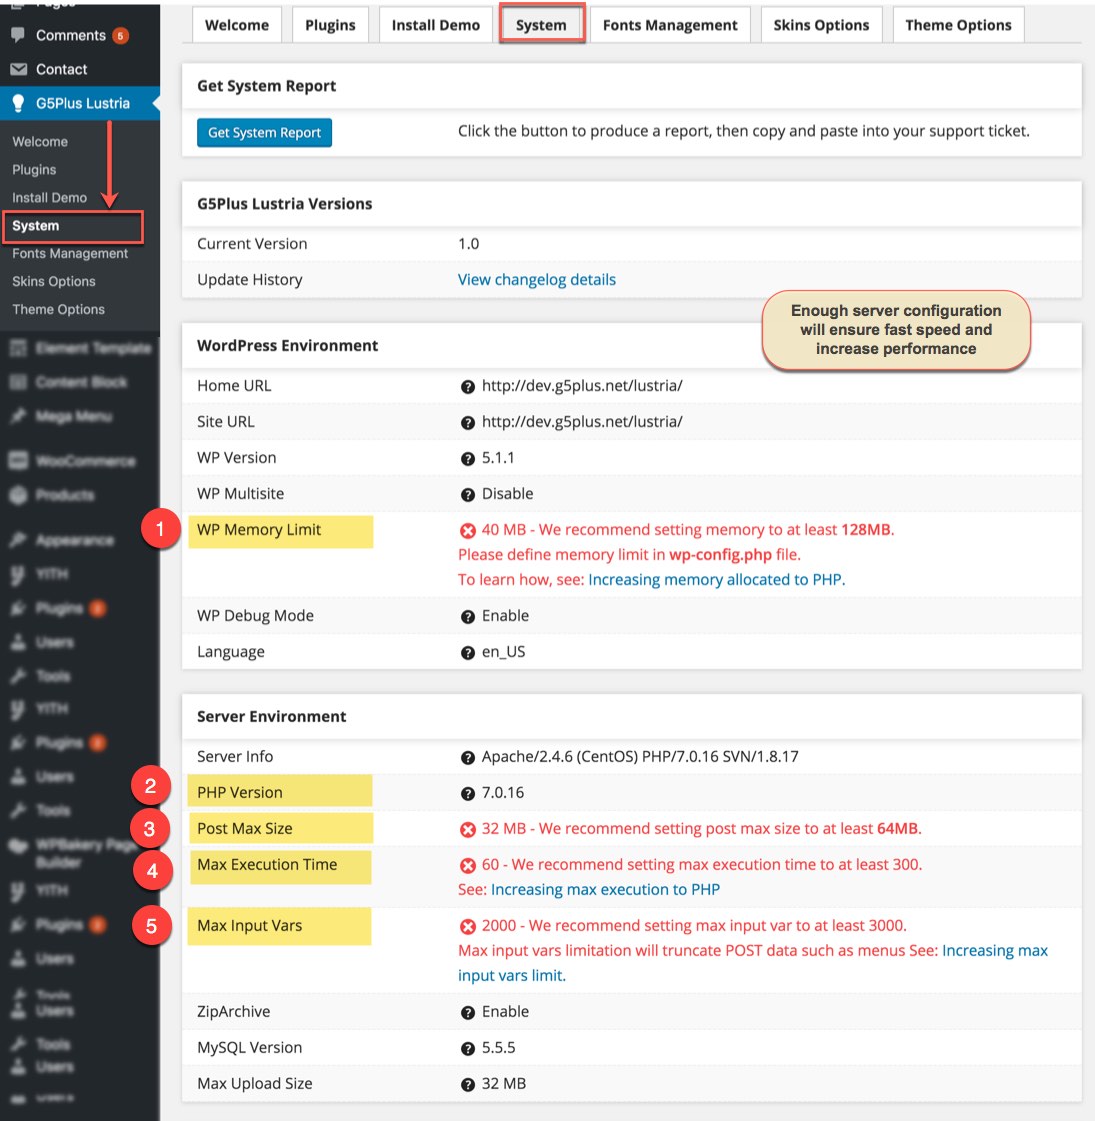Click help icon beside MySQL Version 5.5.5
This screenshot has width=1095, height=1121.
pyautogui.click(x=467, y=1048)
